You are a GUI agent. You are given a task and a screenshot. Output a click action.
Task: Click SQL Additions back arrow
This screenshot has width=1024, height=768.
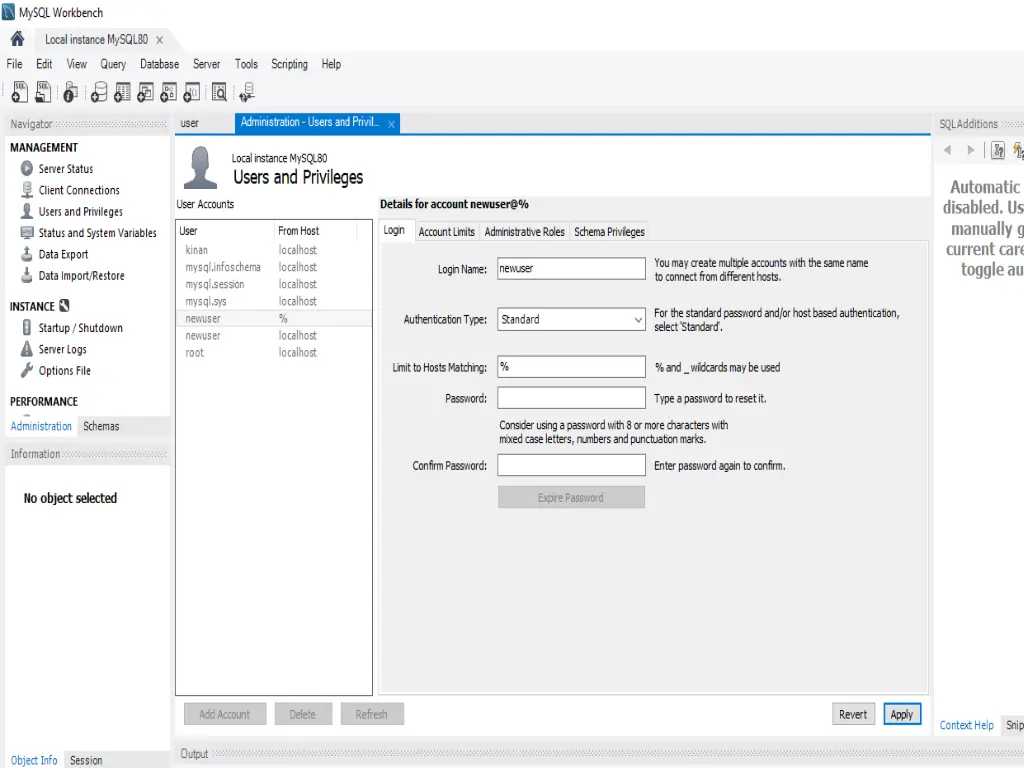(x=948, y=150)
